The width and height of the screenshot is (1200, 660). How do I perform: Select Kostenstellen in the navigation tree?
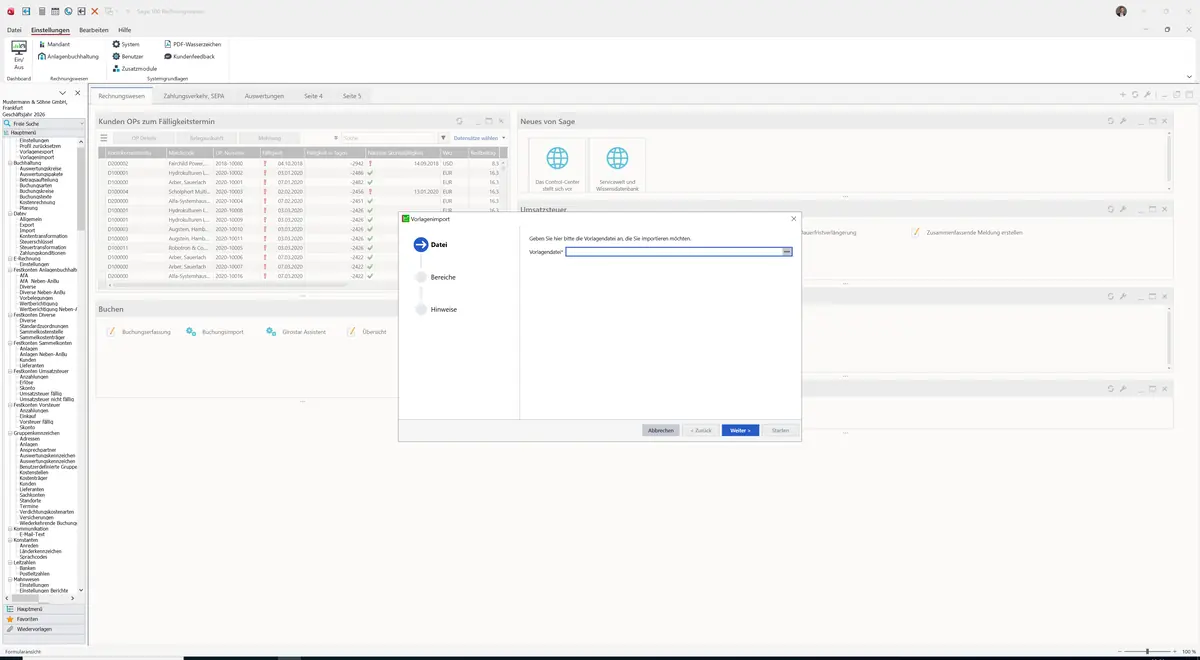pyautogui.click(x=35, y=472)
